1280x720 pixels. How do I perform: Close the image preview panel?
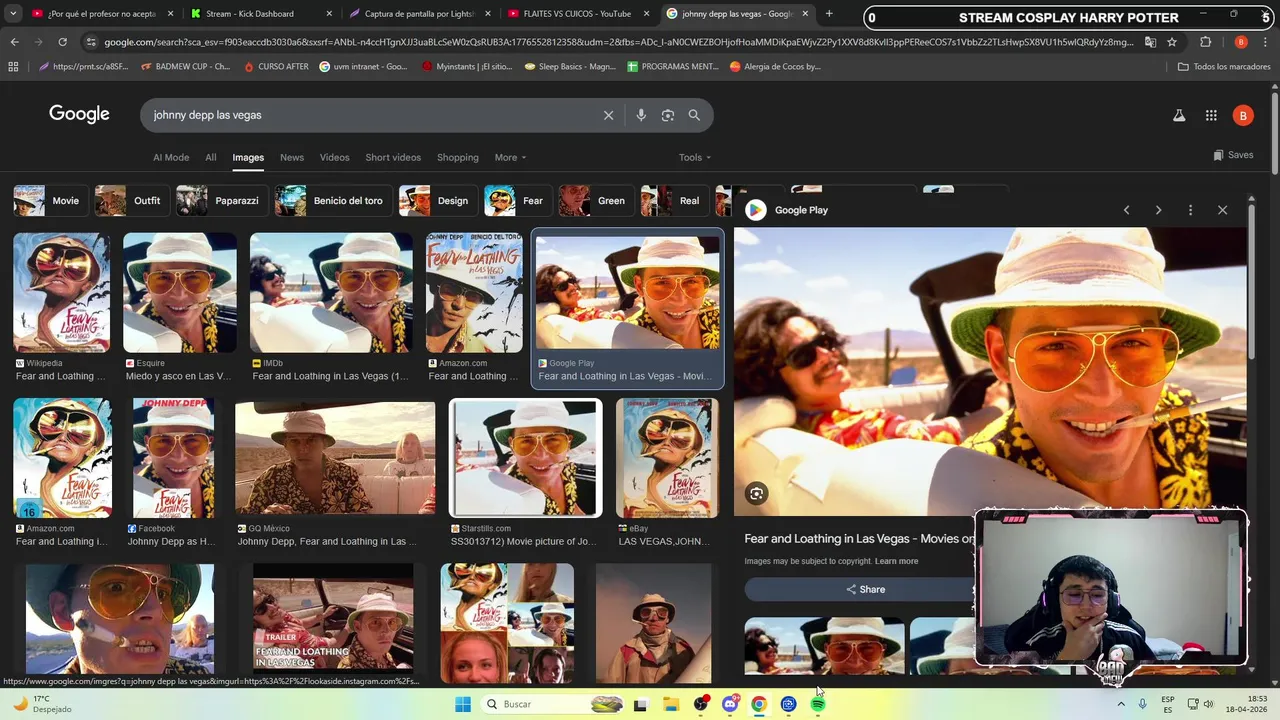tap(1222, 210)
